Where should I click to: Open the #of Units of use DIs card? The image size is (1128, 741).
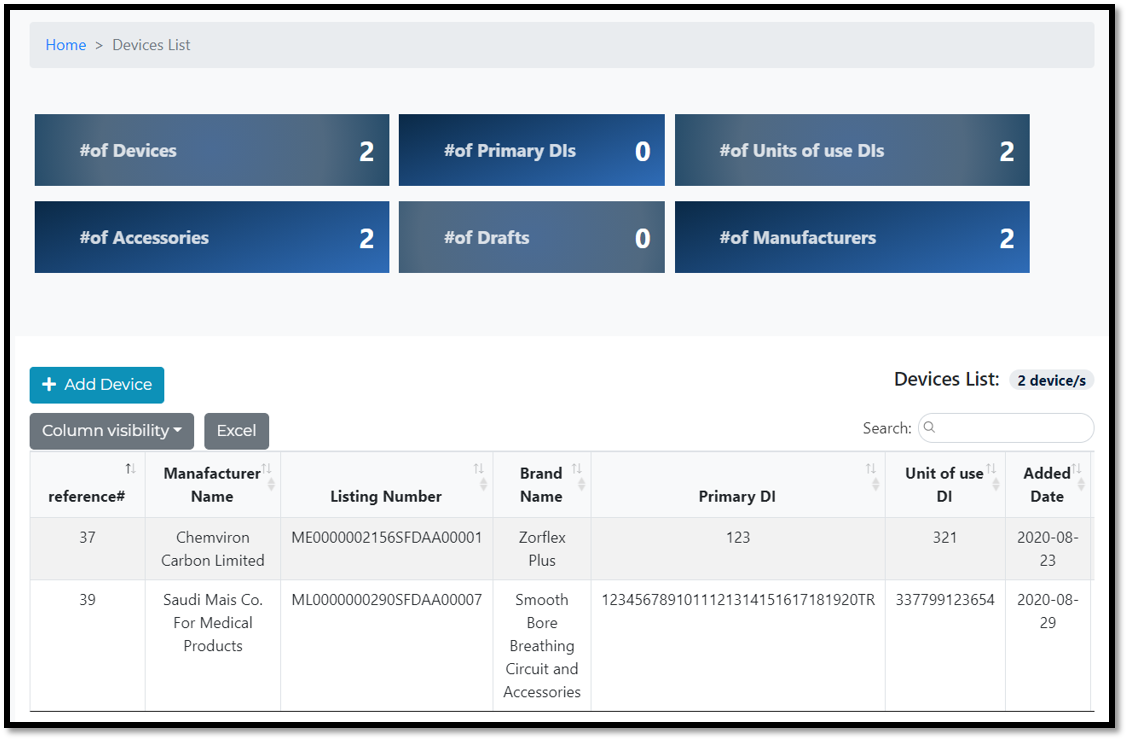click(x=852, y=150)
